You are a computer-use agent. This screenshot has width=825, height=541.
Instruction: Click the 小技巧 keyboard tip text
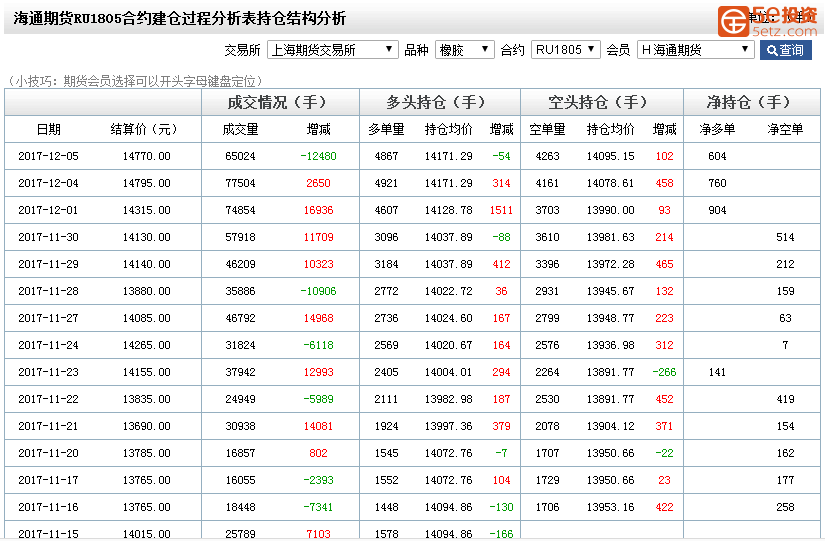click(x=135, y=81)
